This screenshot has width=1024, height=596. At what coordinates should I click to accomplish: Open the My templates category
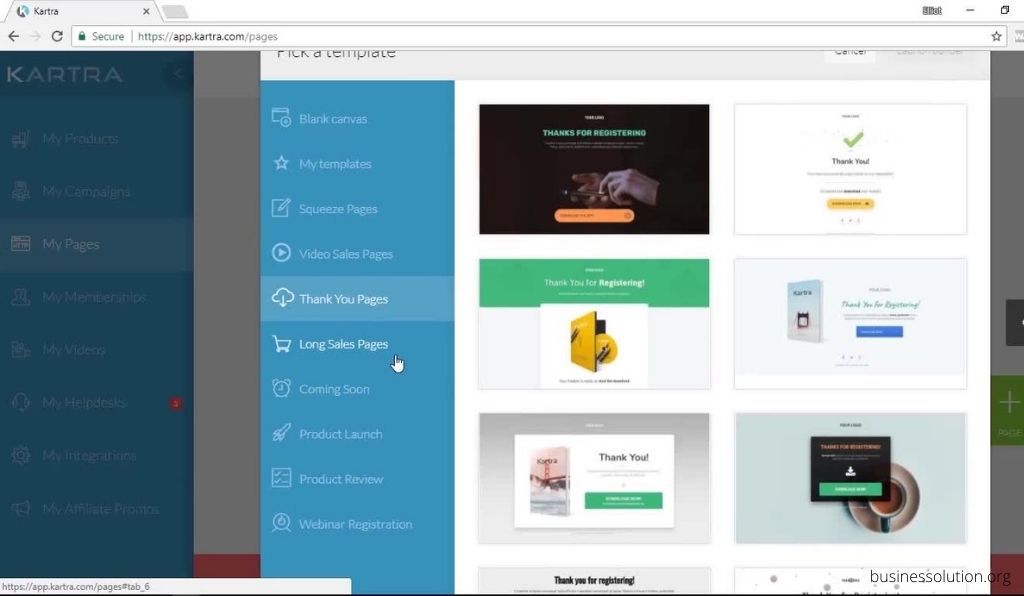tap(357, 164)
